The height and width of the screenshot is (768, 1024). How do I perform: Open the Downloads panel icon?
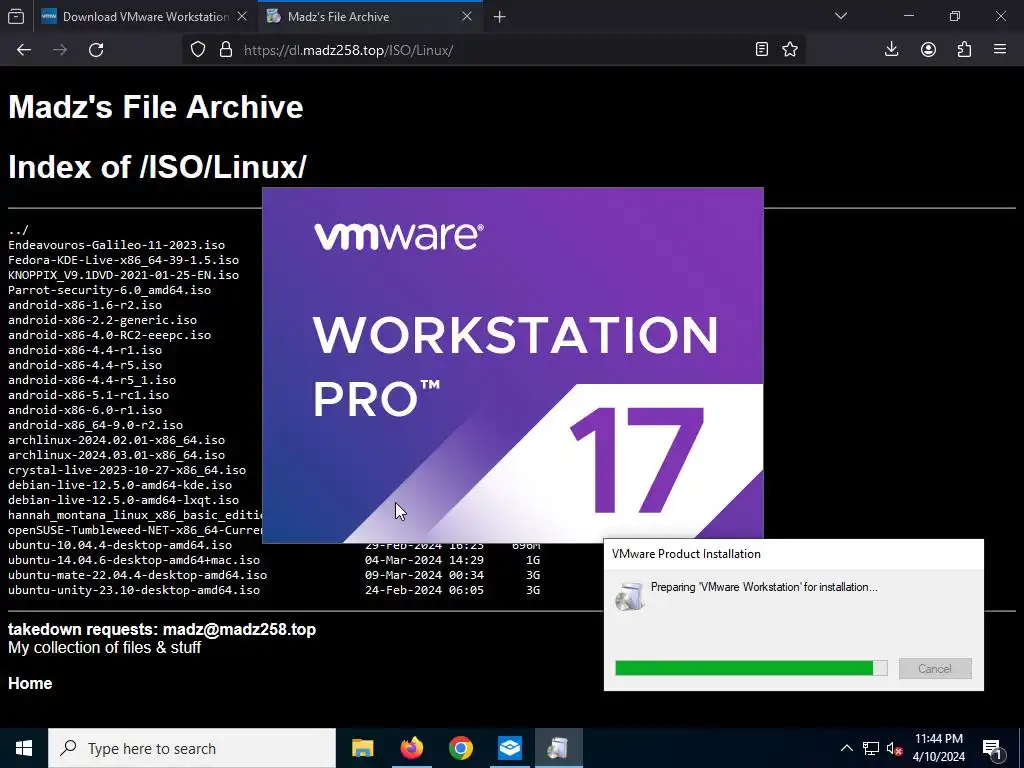click(891, 49)
